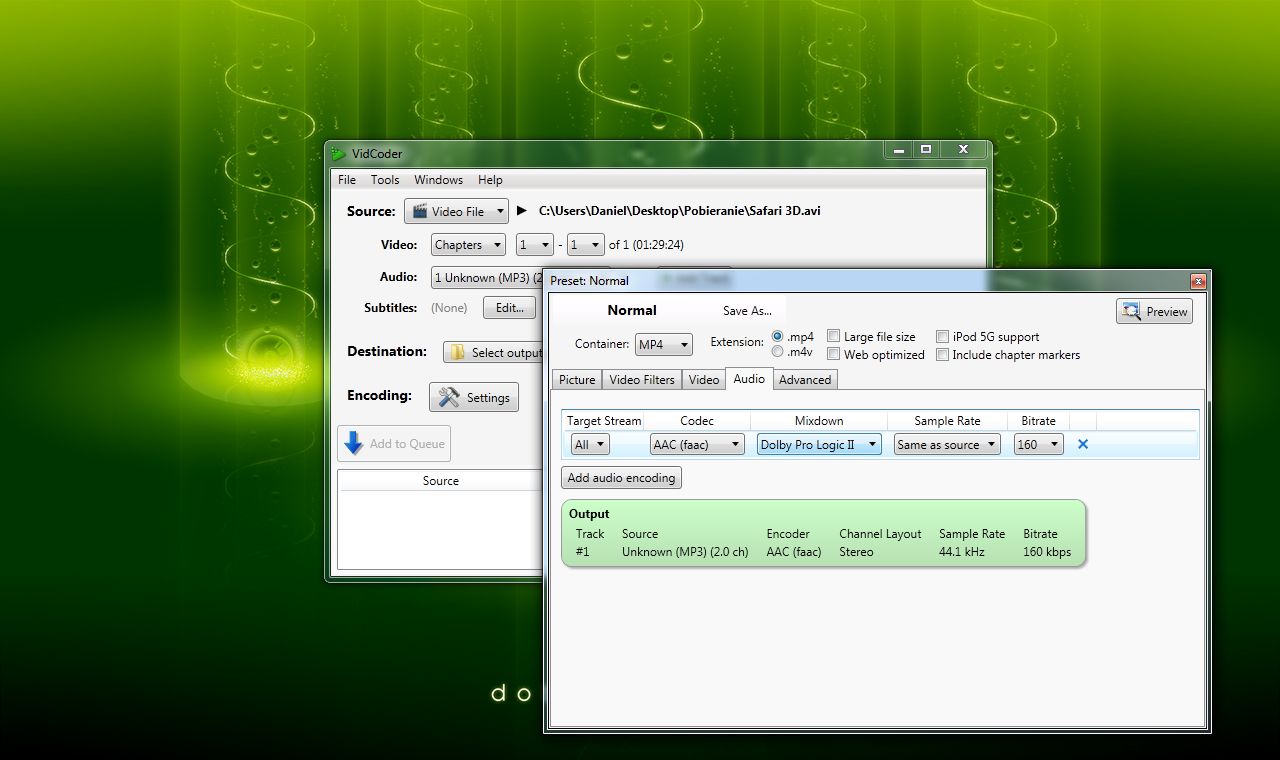Click the VidCoder app icon in title bar

(339, 153)
